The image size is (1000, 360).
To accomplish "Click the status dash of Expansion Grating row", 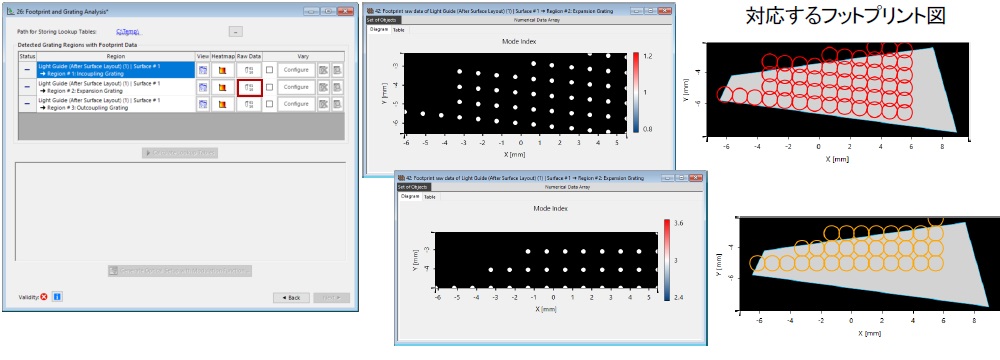I will [x=27, y=87].
